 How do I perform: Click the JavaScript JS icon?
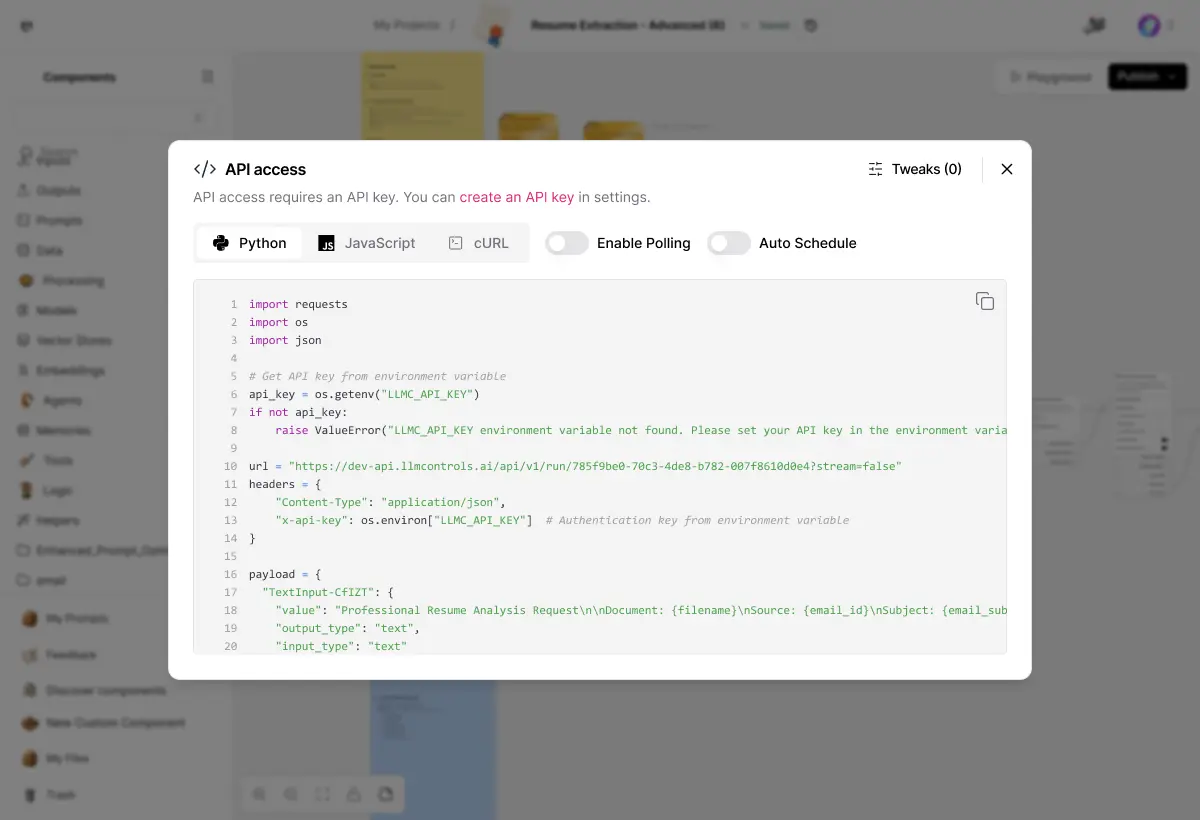(x=326, y=243)
